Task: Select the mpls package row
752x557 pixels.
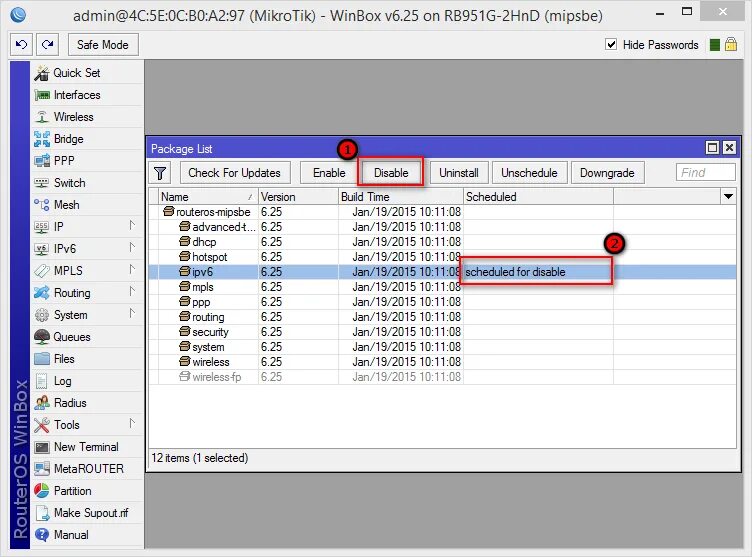Action: pyautogui.click(x=442, y=287)
